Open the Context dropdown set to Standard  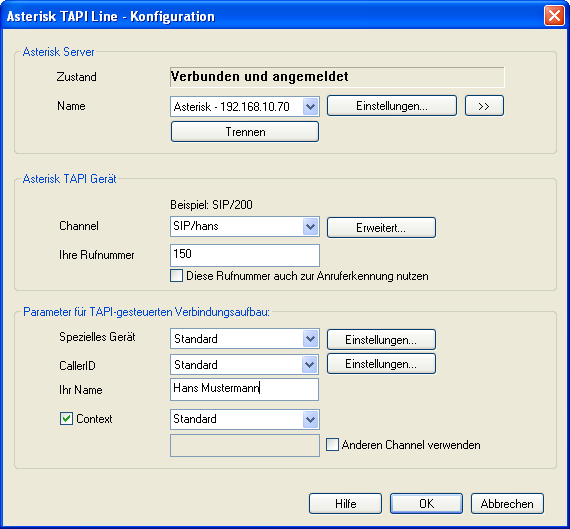(x=245, y=419)
